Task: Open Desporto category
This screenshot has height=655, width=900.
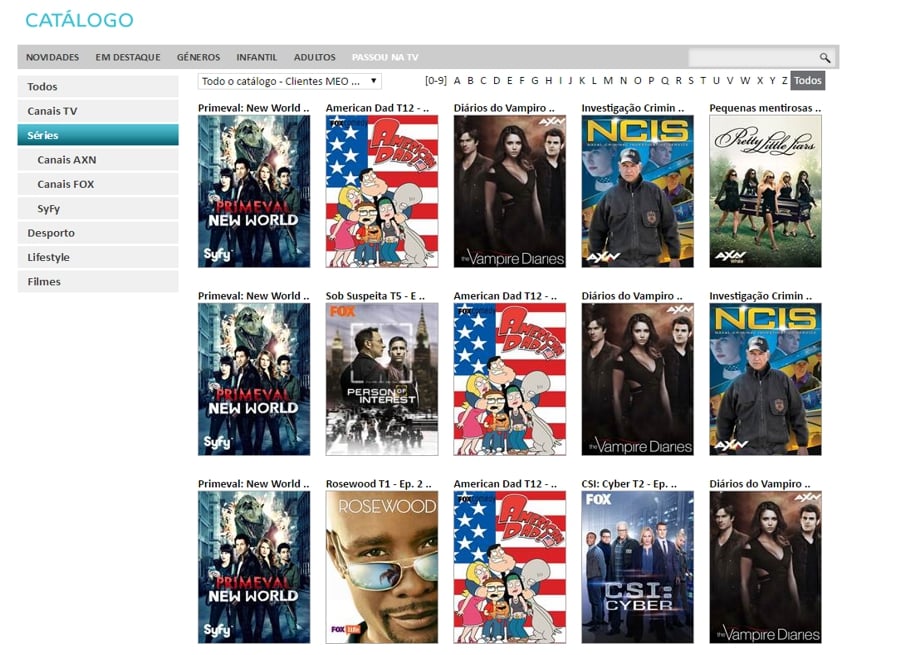Action: tap(98, 233)
